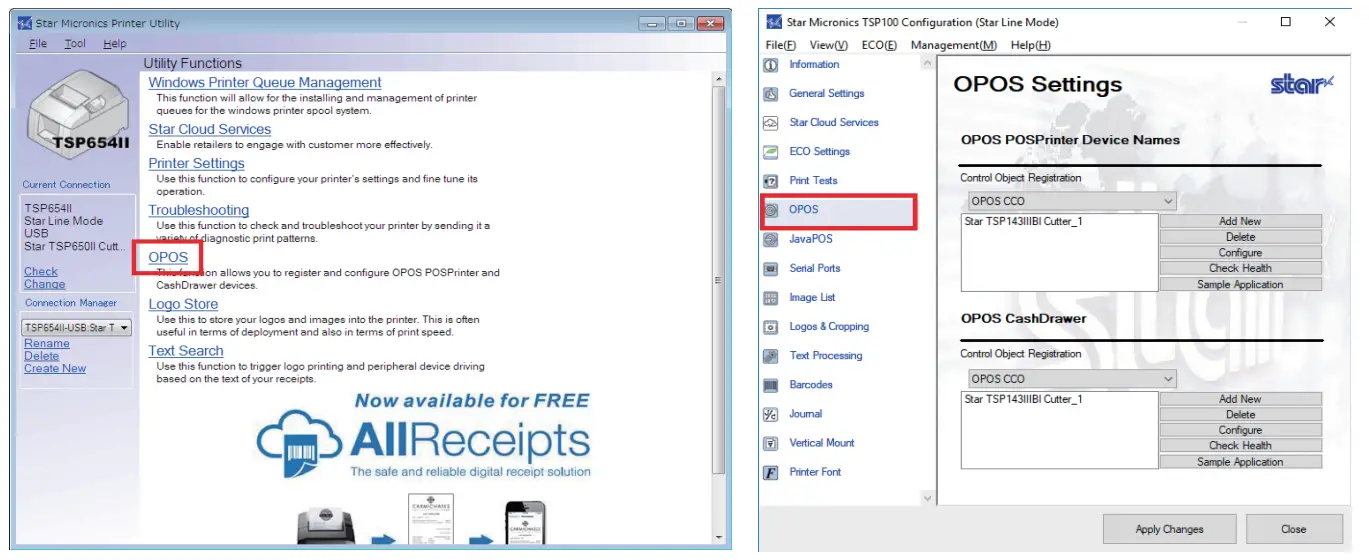Click the TSP100 Configuration title bar icon
Screen dimensions: 1369x560
coord(775,21)
